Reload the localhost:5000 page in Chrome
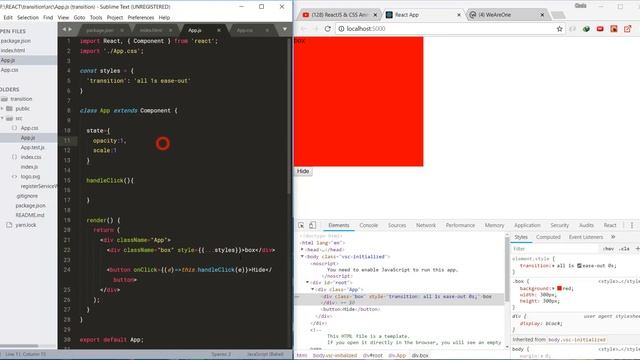This screenshot has width=640, height=360. click(327, 29)
